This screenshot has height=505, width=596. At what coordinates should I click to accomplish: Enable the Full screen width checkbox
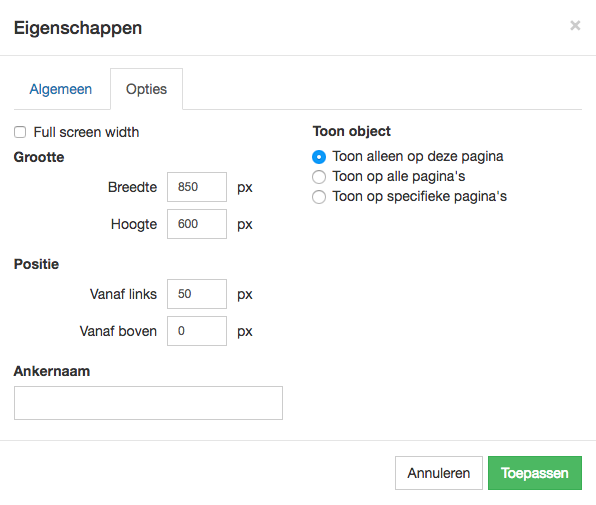[x=20, y=132]
